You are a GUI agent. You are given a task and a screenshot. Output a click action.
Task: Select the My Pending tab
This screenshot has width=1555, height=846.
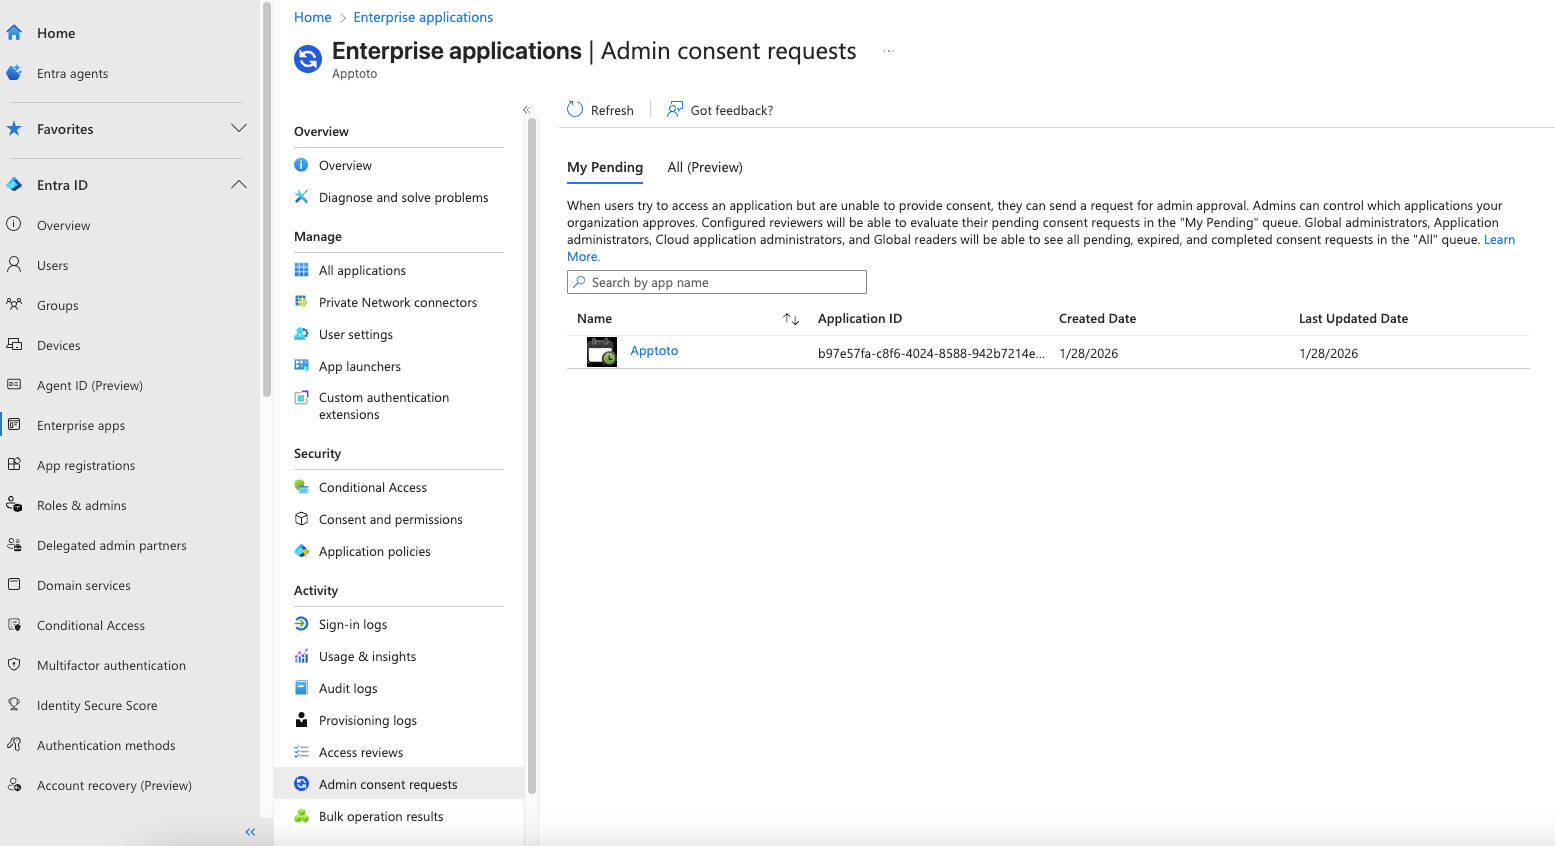pos(605,167)
